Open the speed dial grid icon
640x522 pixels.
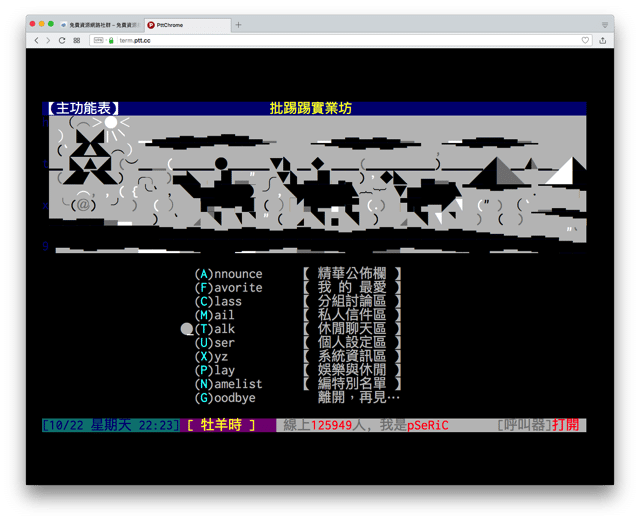76,41
